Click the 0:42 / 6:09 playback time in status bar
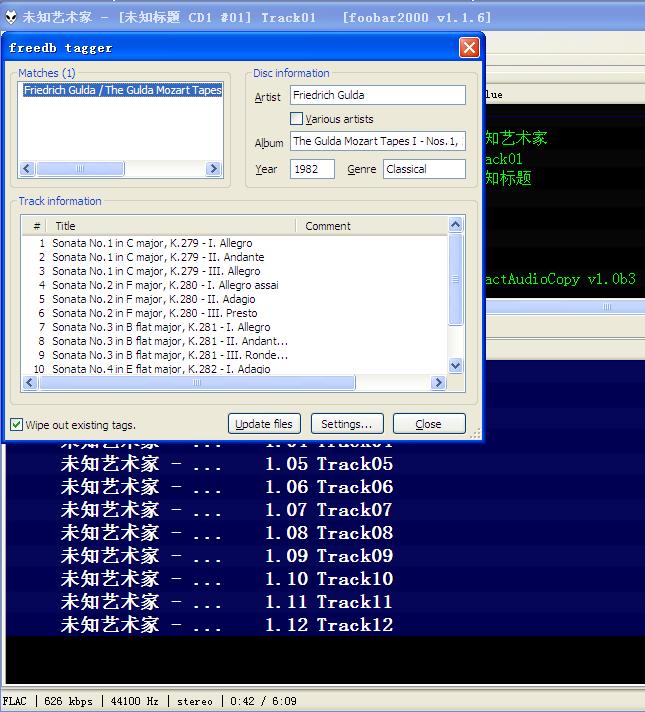The image size is (645, 712). [x=263, y=701]
